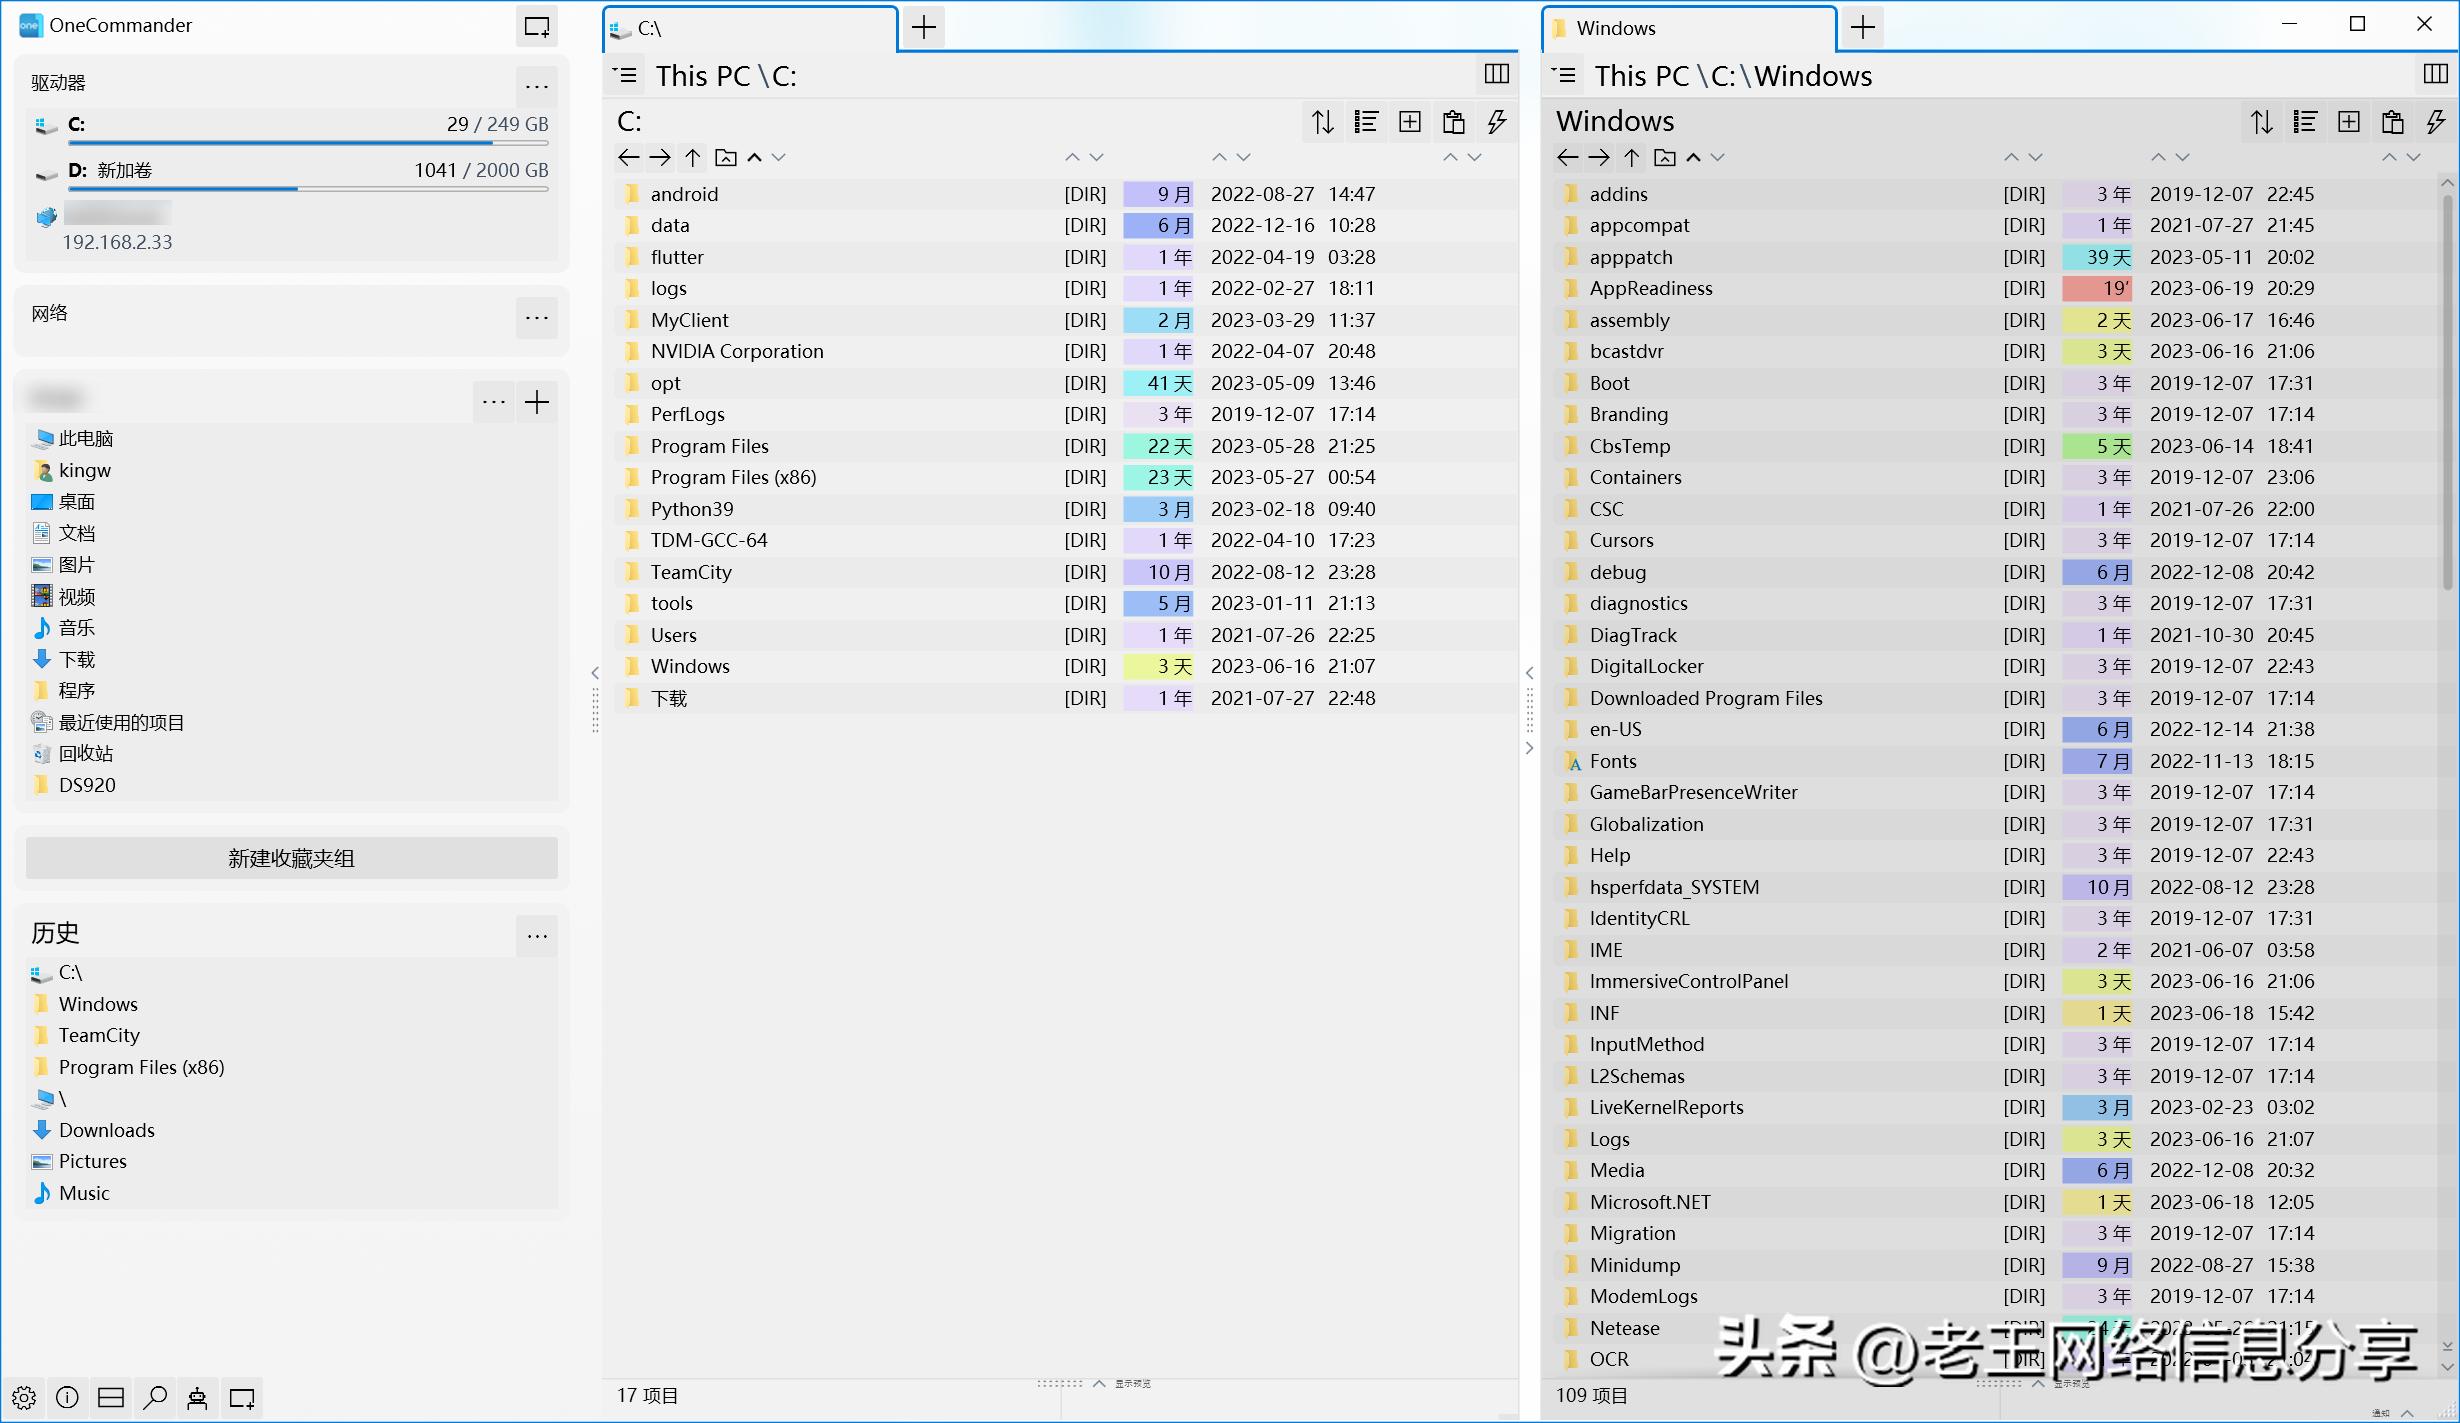
Task: Click the settings gear at bottom left
Action: 24,1397
